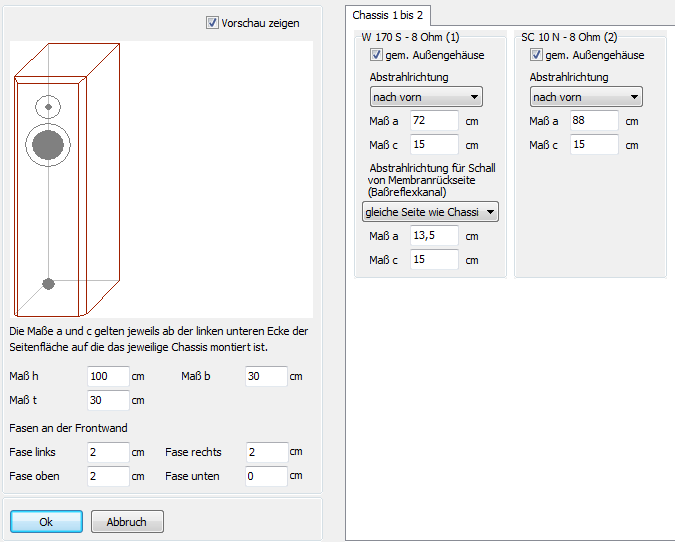Click the Fase unten field showing 0

(x=266, y=476)
